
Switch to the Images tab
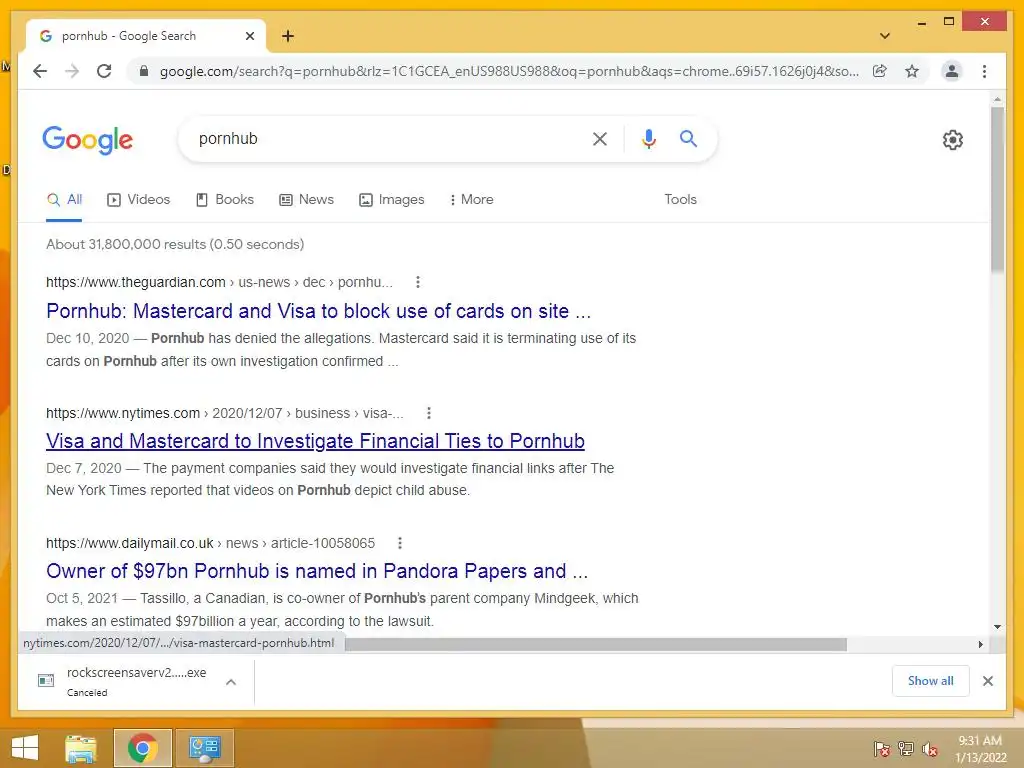coord(392,200)
